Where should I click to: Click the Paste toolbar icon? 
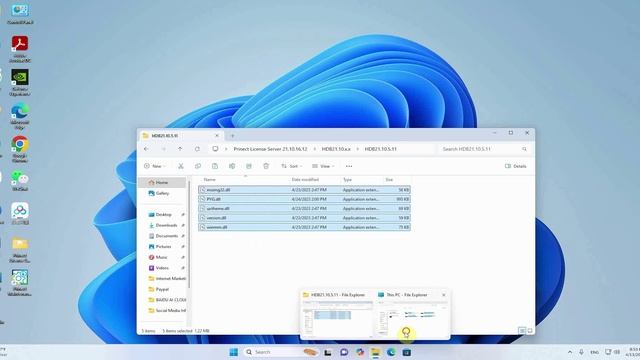(215, 166)
